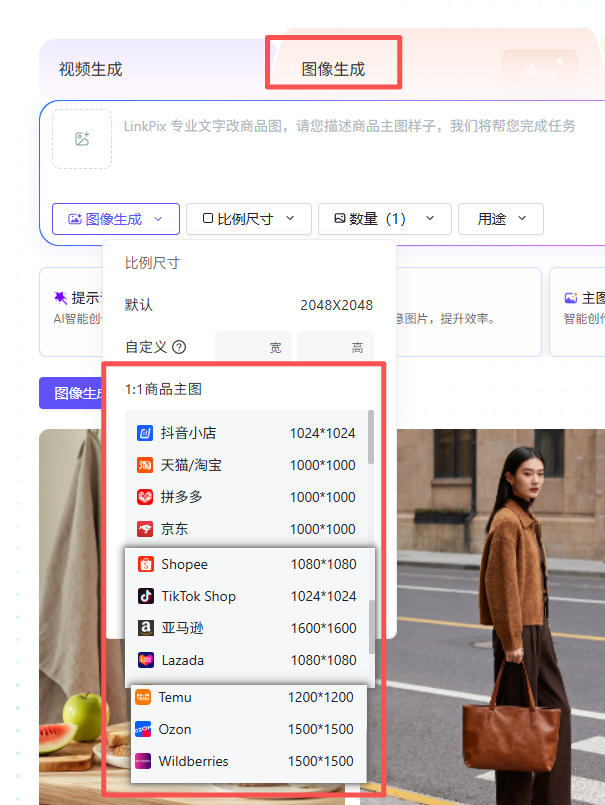Select the 京东 platform icon

coord(144,529)
